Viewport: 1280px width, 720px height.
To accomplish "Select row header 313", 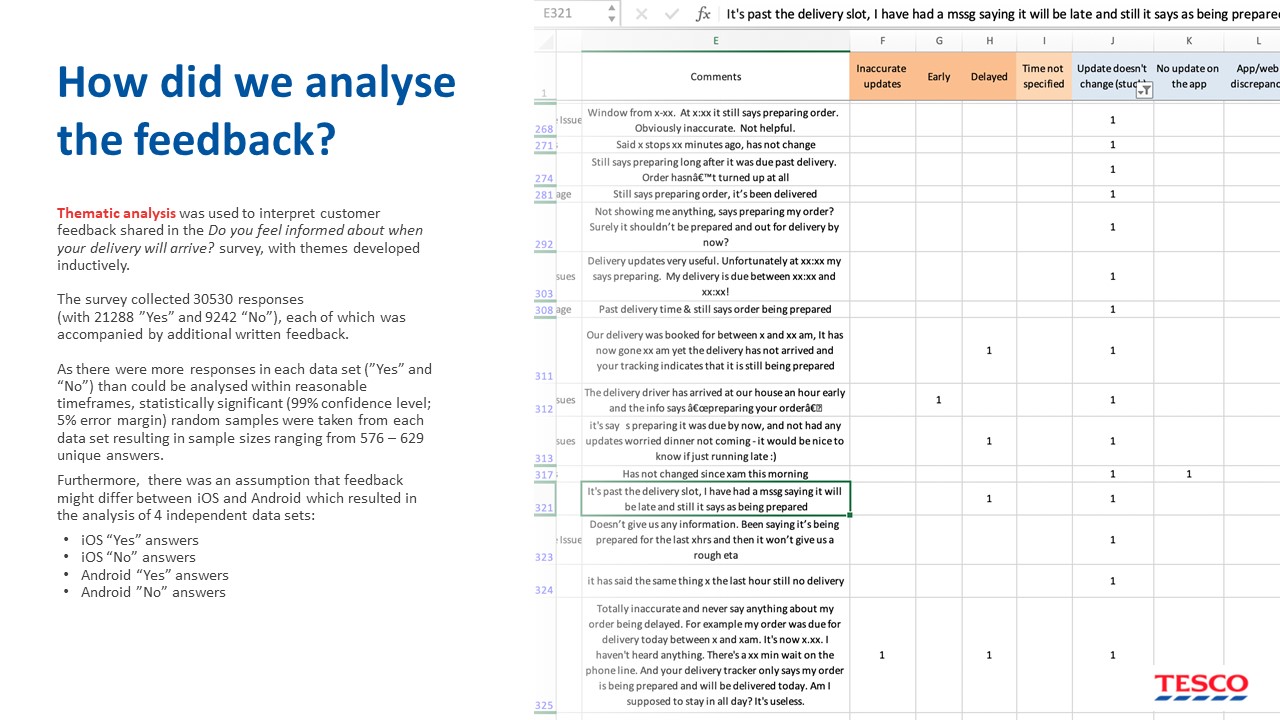I will pos(545,440).
